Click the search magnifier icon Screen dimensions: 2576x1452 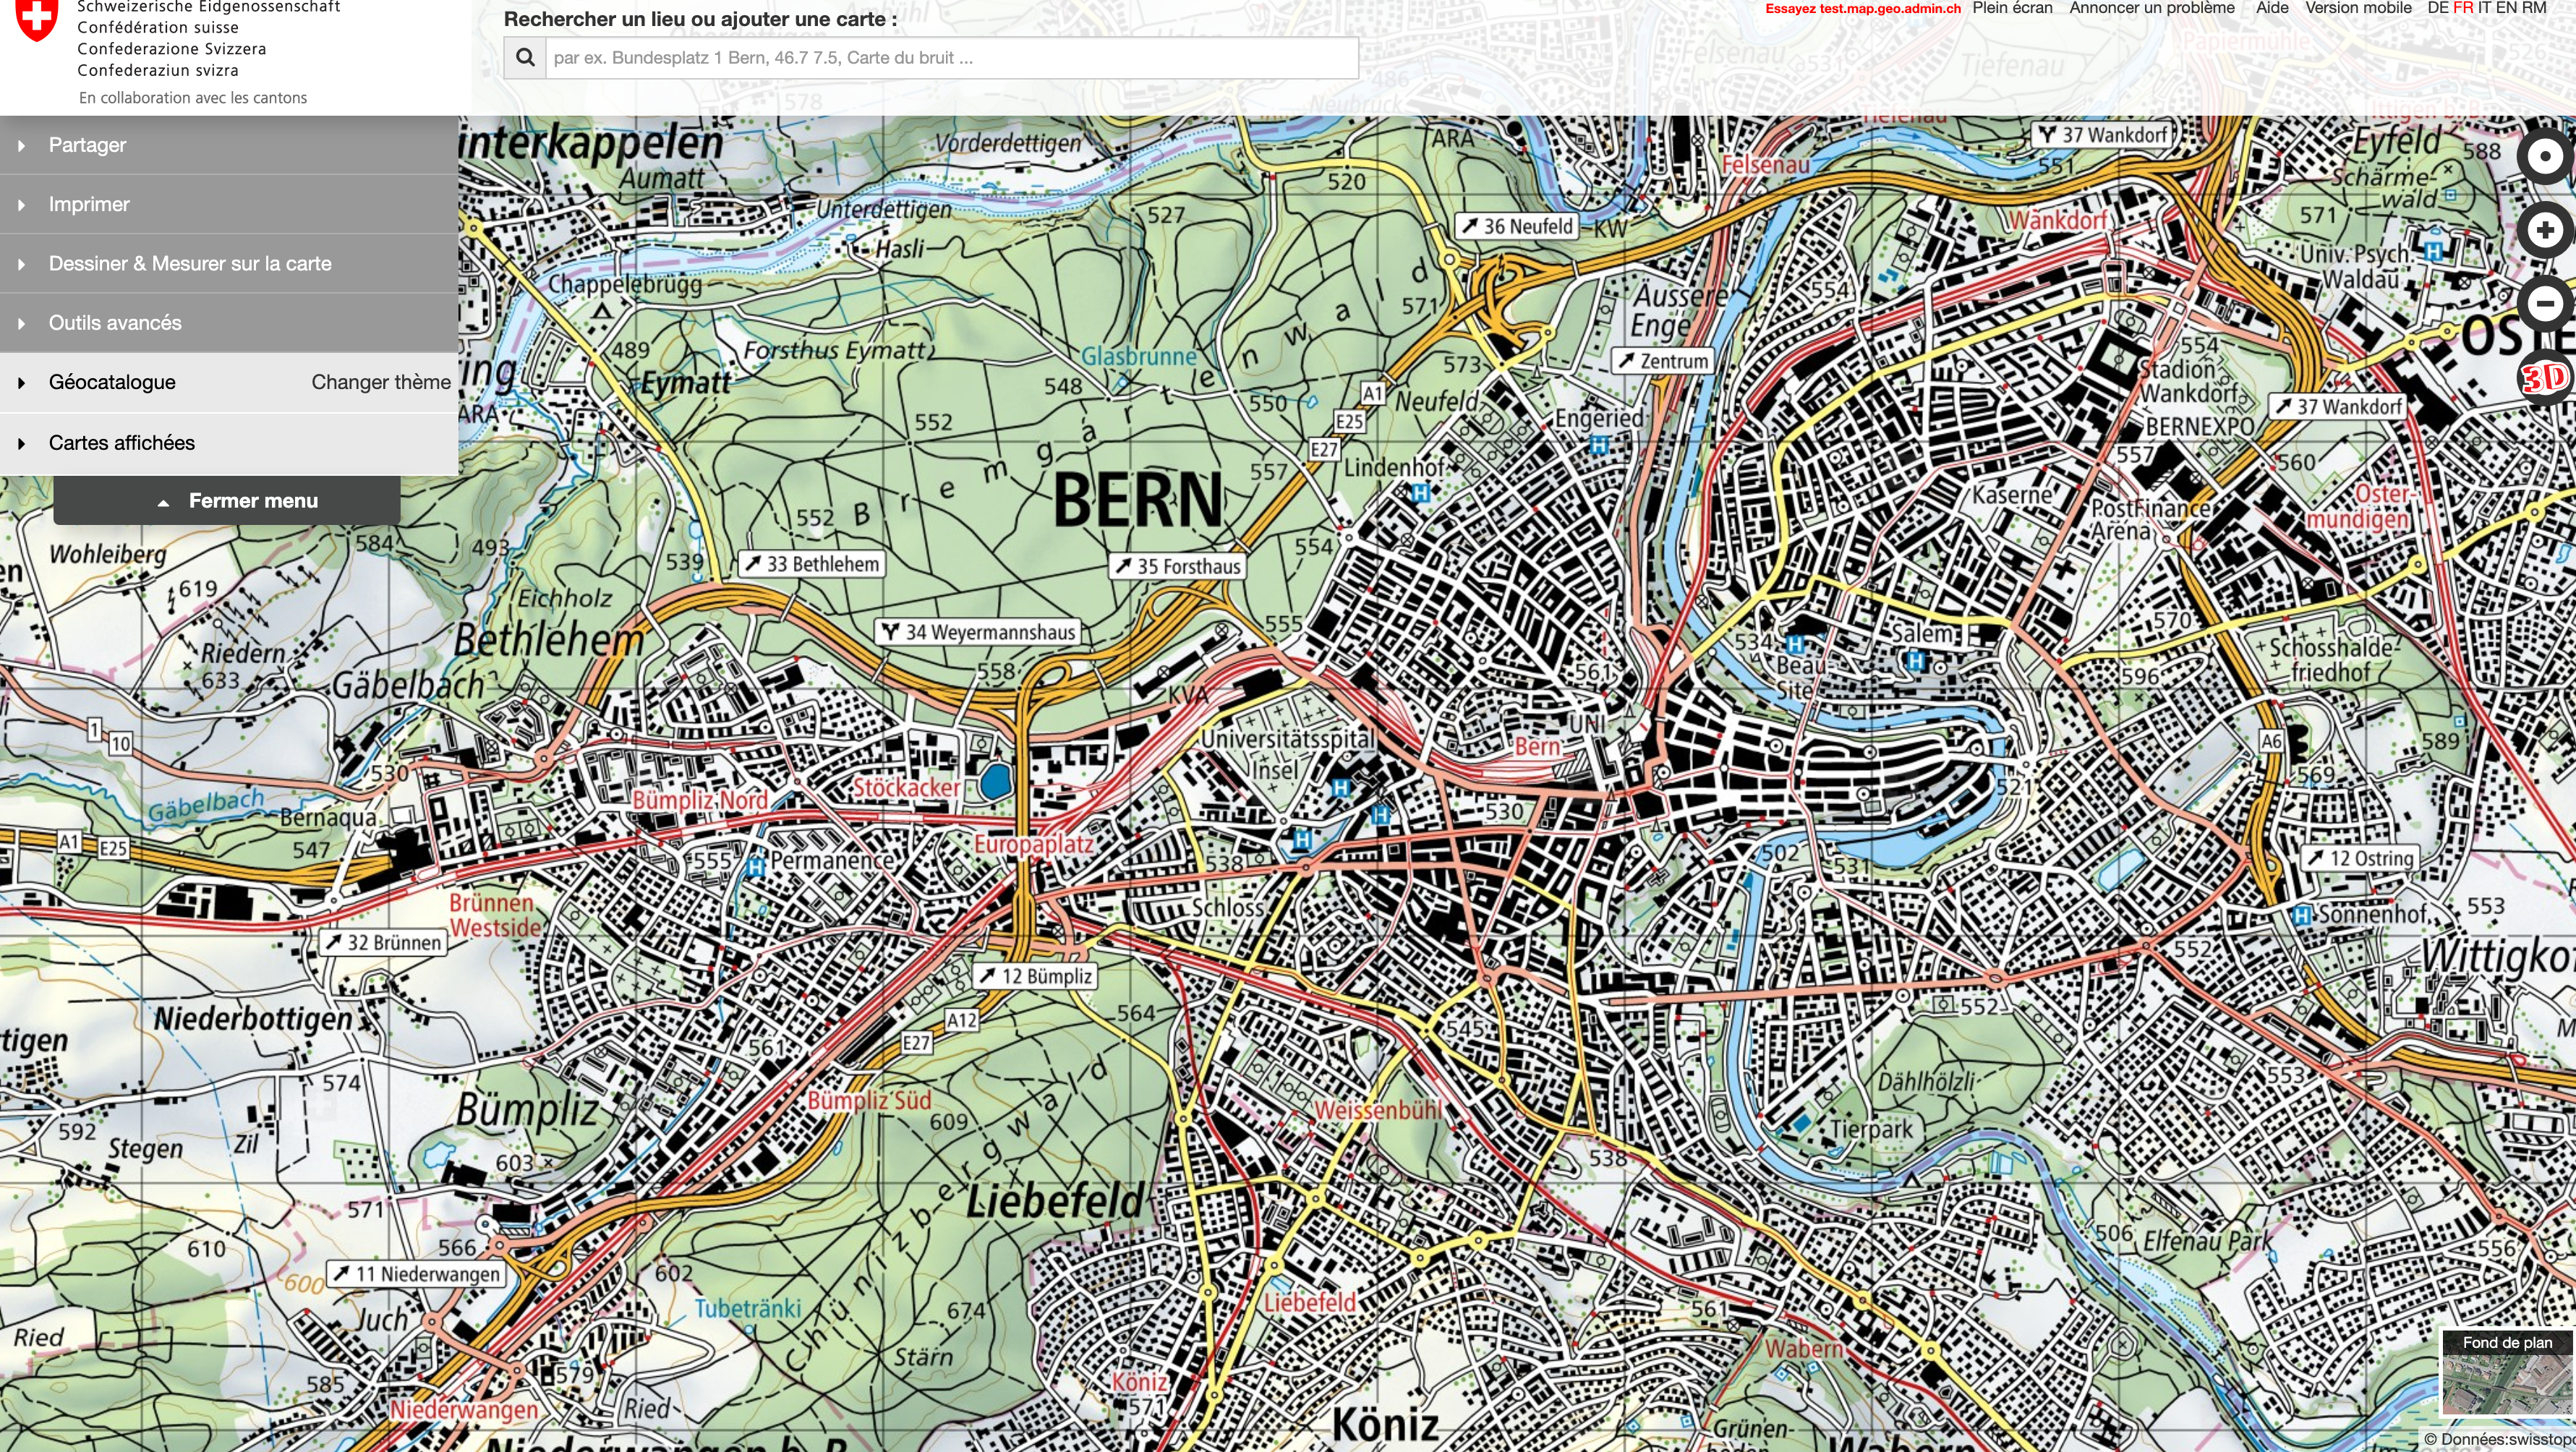525,58
